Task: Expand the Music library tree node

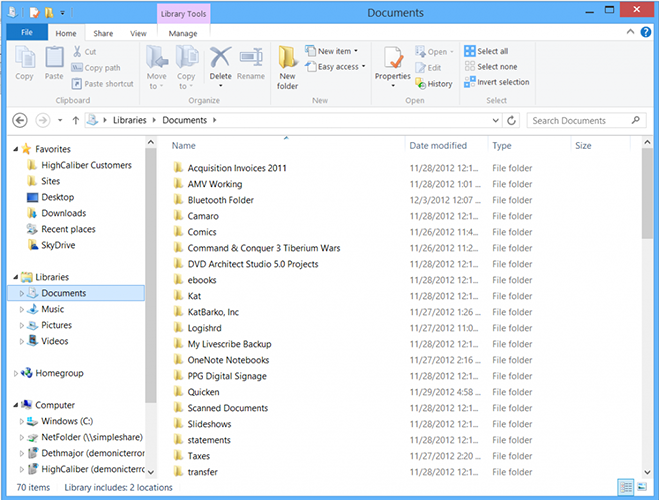Action: pos(21,310)
